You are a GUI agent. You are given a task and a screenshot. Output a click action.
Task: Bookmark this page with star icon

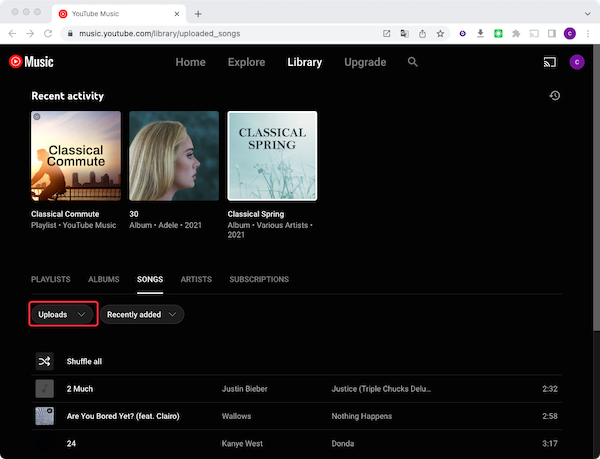pyautogui.click(x=440, y=33)
